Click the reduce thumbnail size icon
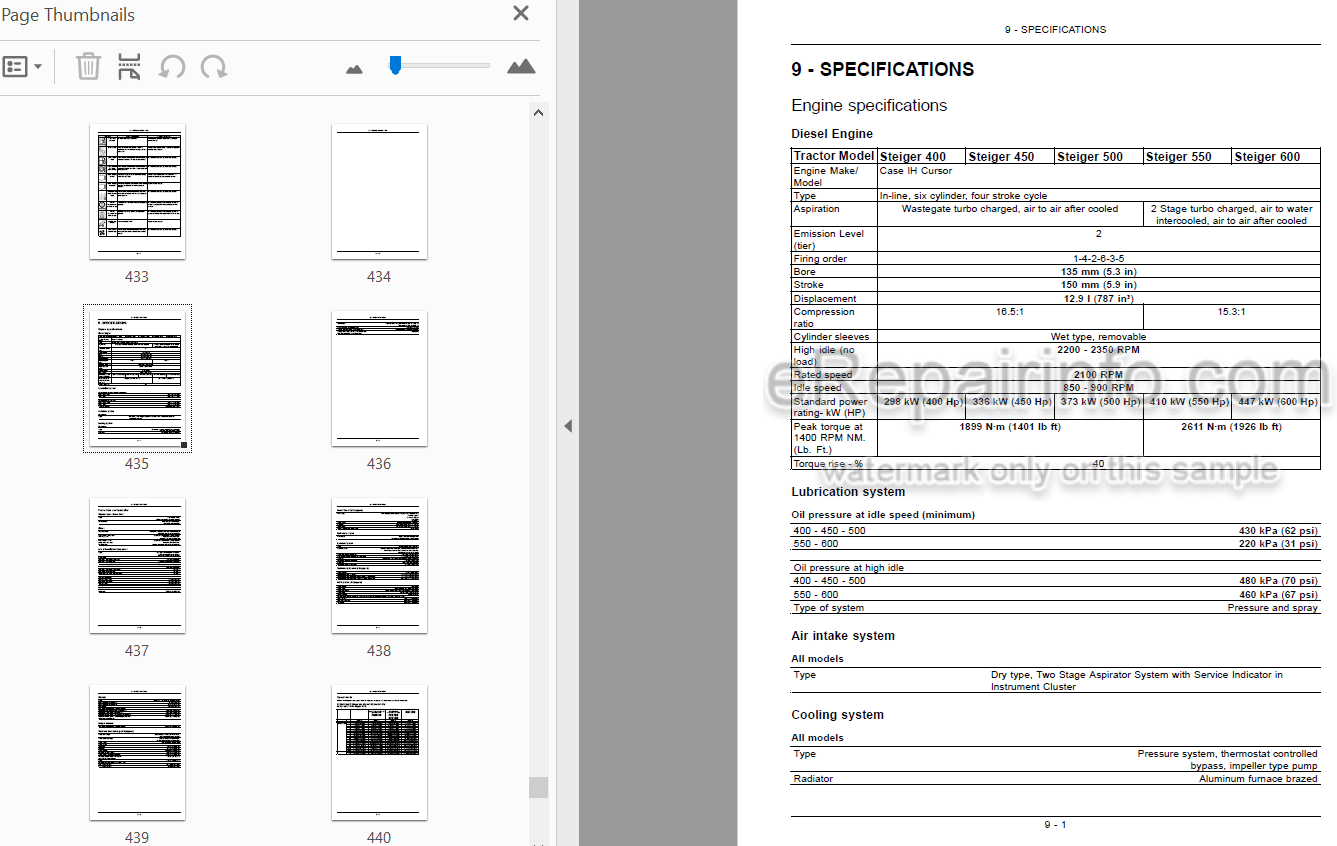The height and width of the screenshot is (846, 1337). (x=354, y=68)
